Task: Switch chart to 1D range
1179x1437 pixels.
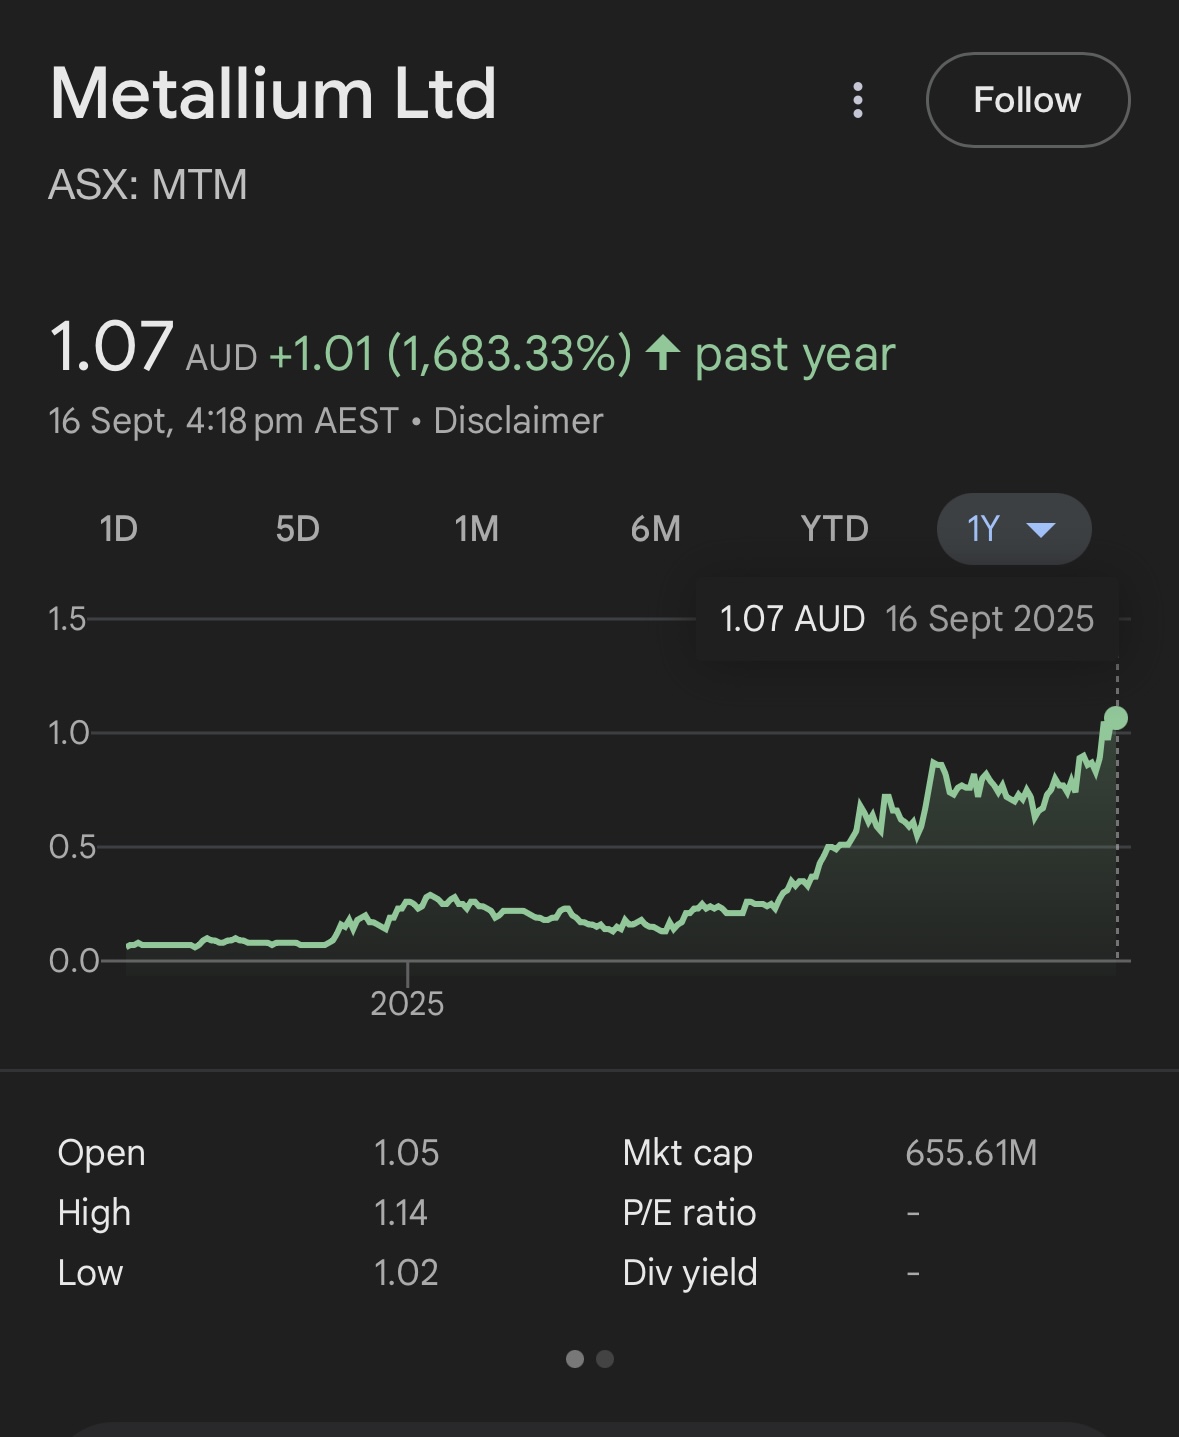Action: (x=118, y=528)
